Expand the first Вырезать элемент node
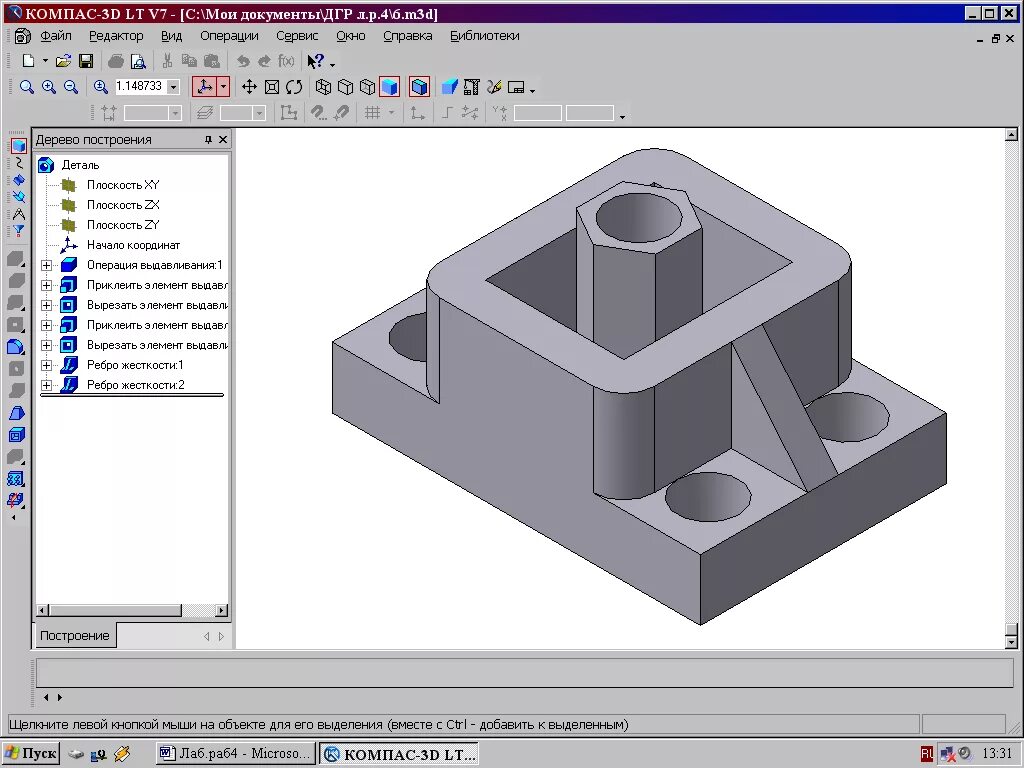Image resolution: width=1024 pixels, height=768 pixels. click(46, 305)
